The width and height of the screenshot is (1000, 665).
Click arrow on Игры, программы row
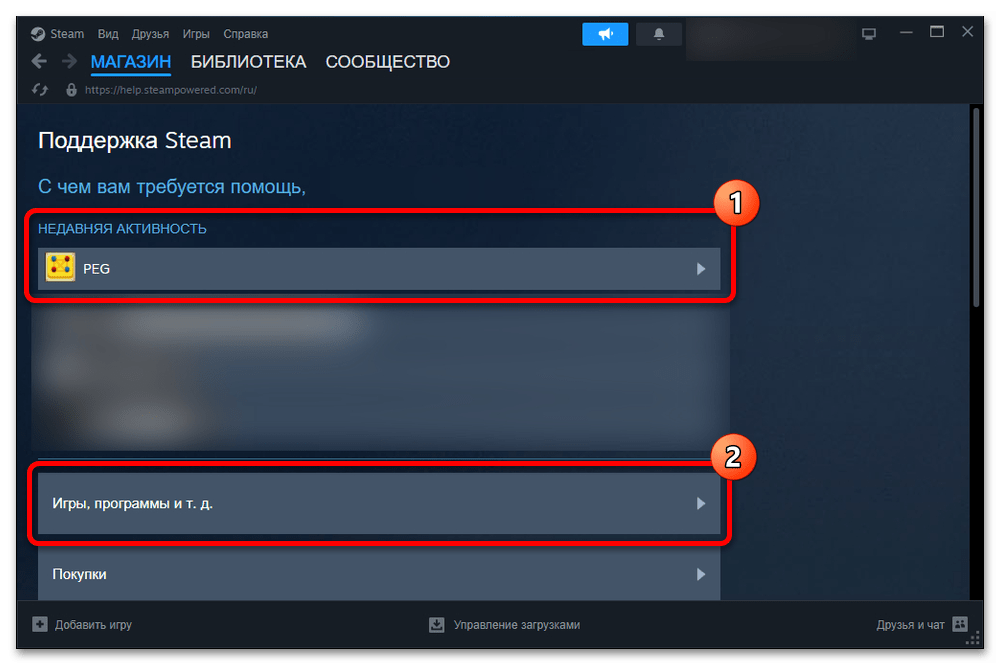701,503
